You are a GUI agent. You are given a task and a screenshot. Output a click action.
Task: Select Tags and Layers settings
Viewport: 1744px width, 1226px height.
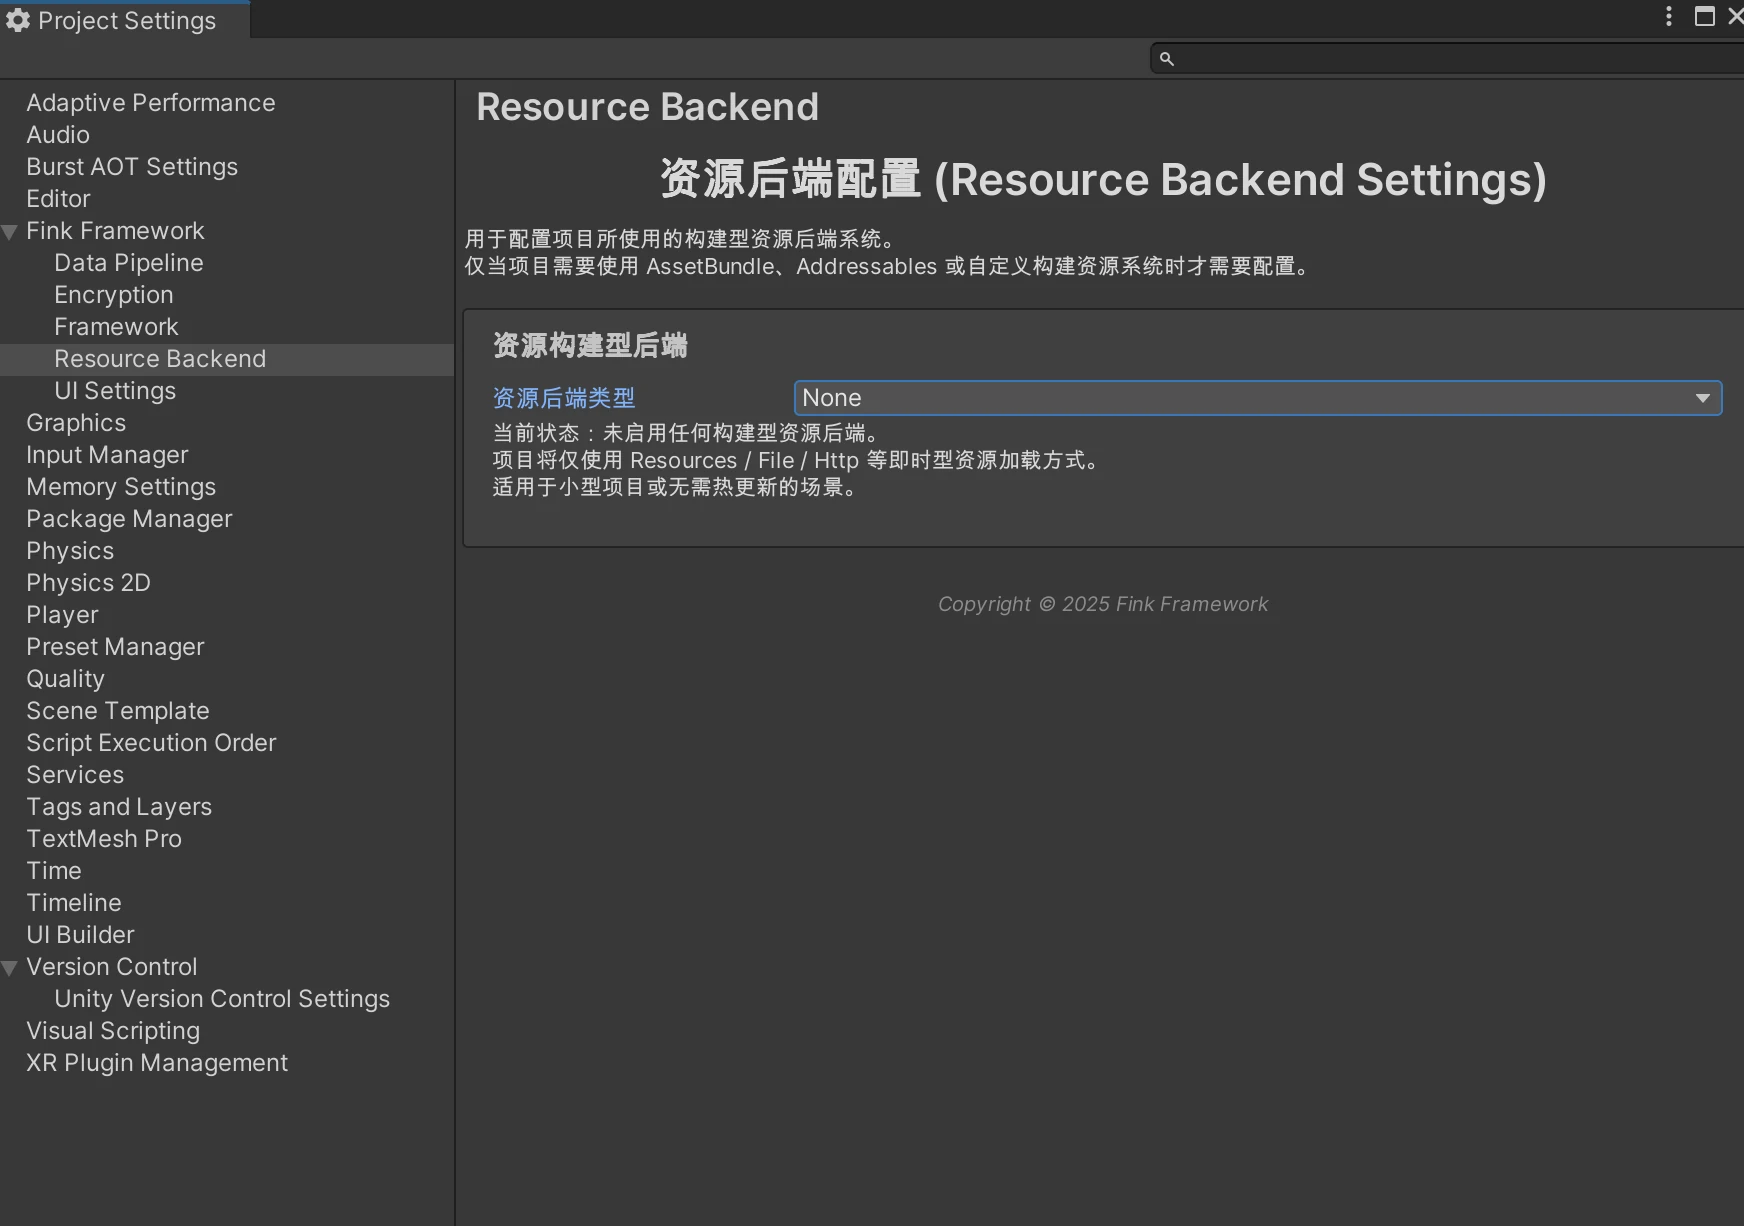119,807
